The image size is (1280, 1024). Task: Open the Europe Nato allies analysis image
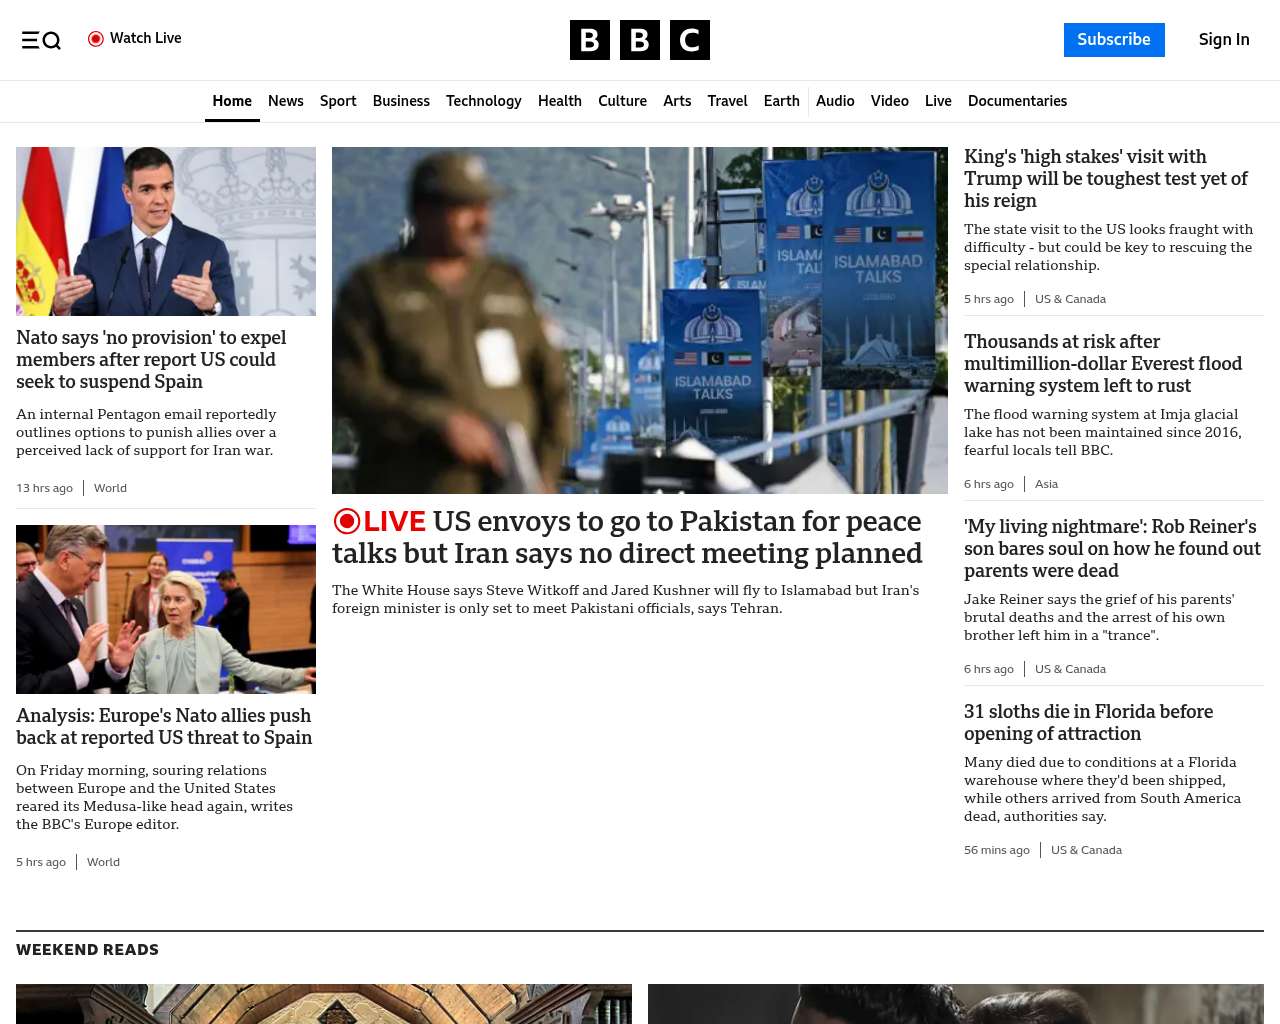point(166,609)
